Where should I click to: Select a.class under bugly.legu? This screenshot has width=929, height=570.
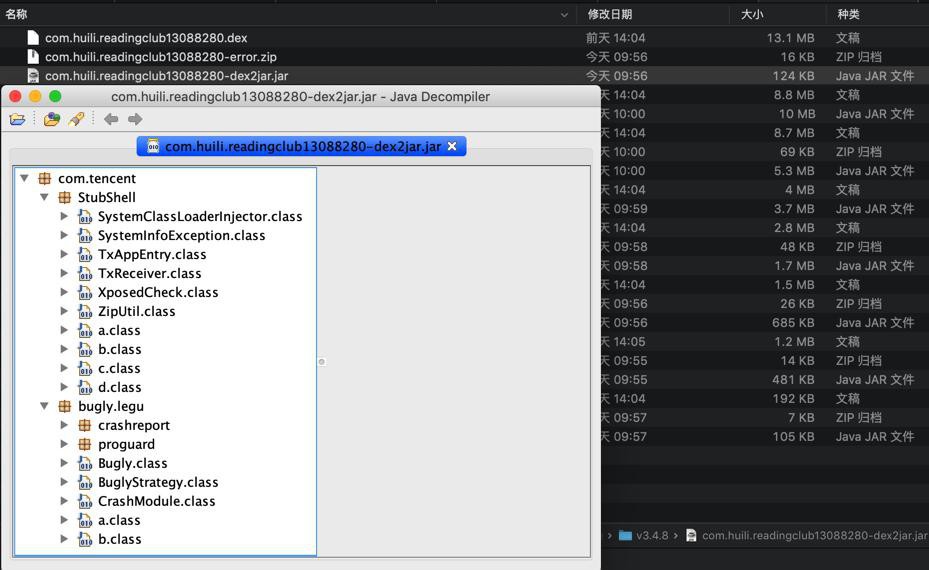tap(119, 520)
